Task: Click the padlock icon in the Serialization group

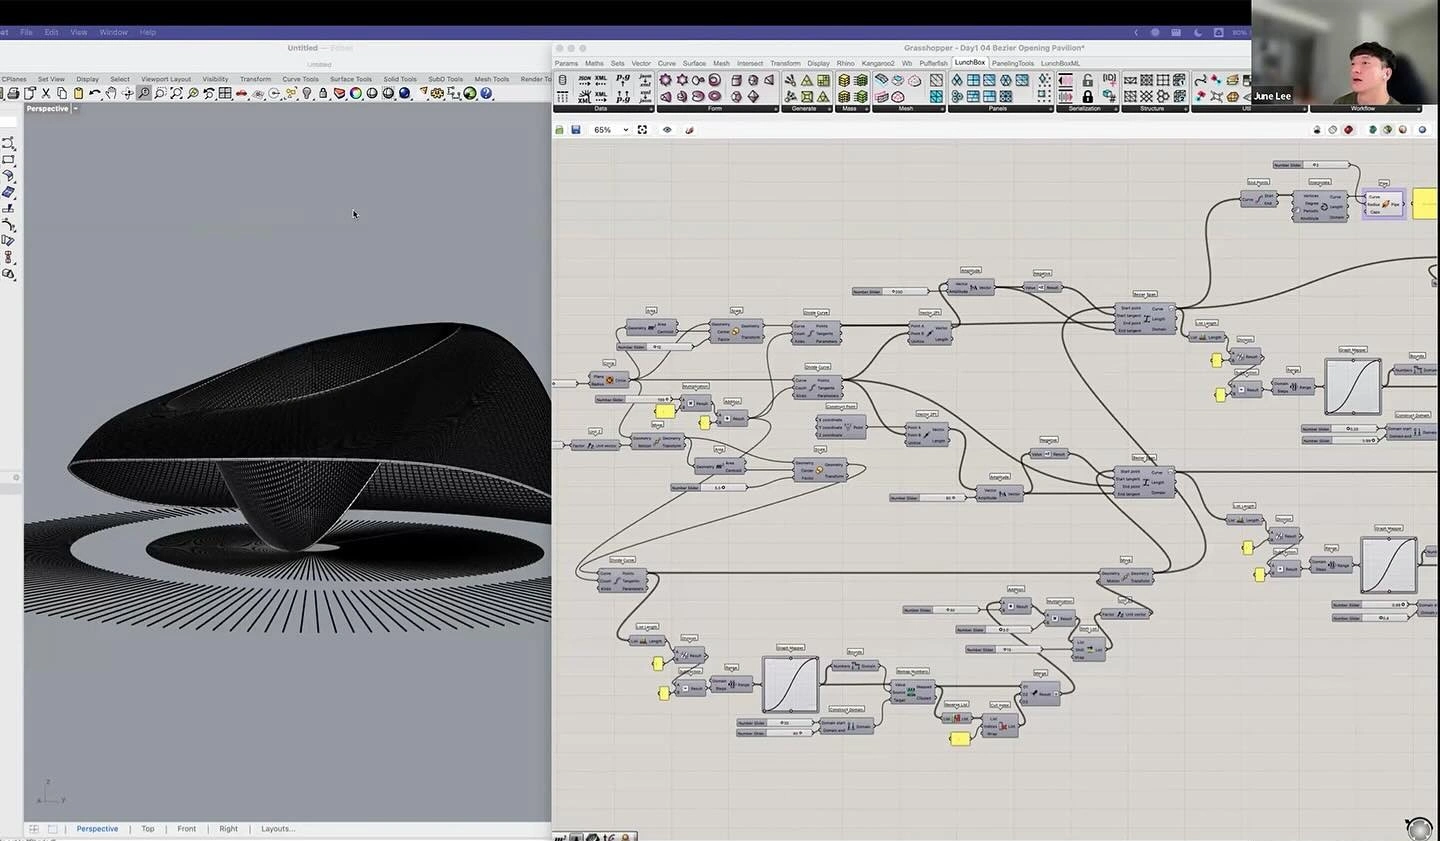Action: 1088,96
